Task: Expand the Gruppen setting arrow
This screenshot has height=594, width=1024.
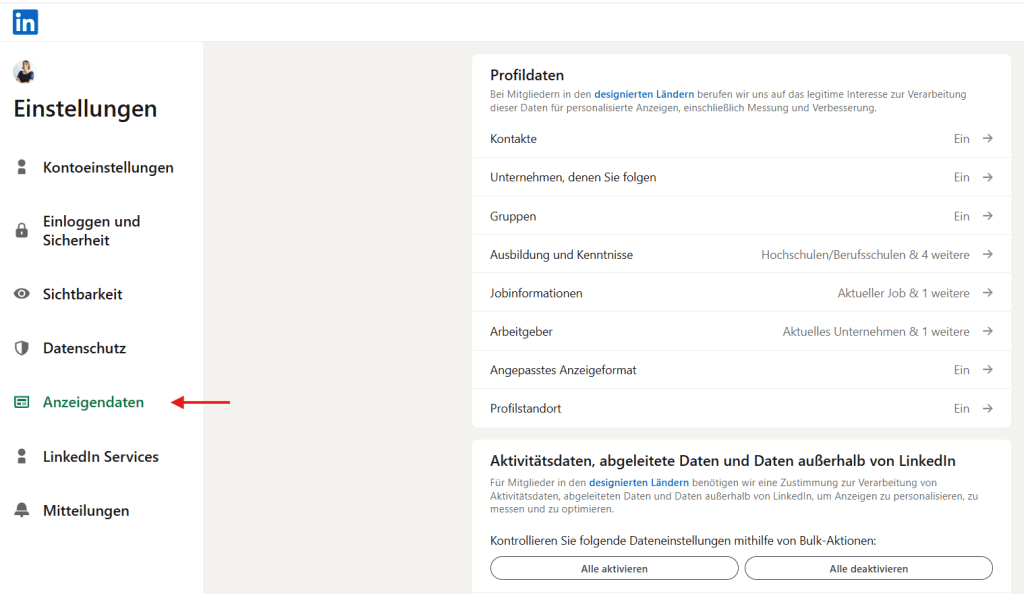Action: tap(987, 216)
